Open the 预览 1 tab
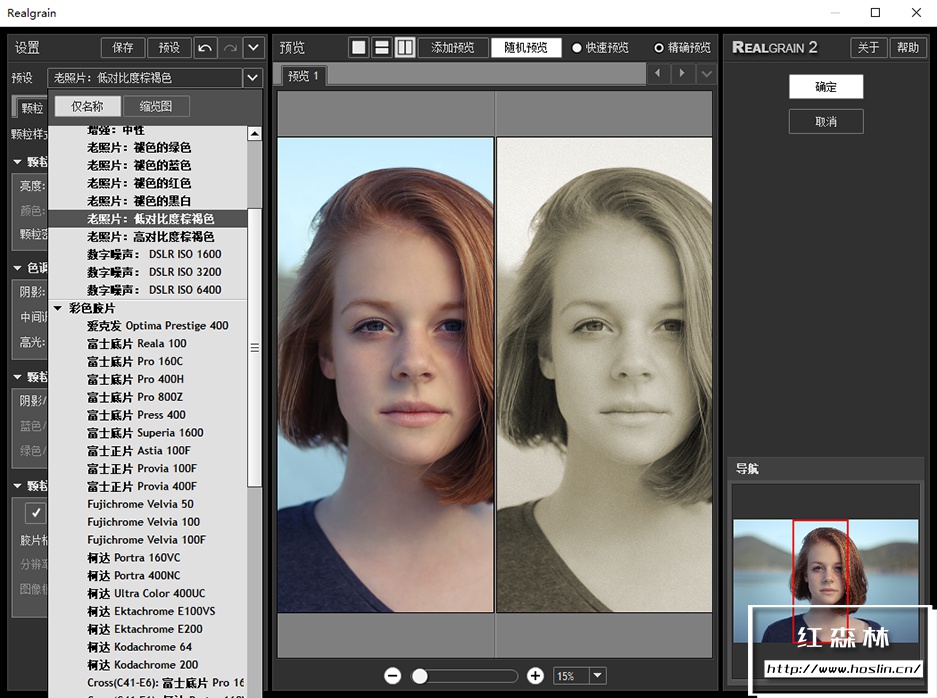This screenshot has height=698, width=937. pyautogui.click(x=303, y=76)
